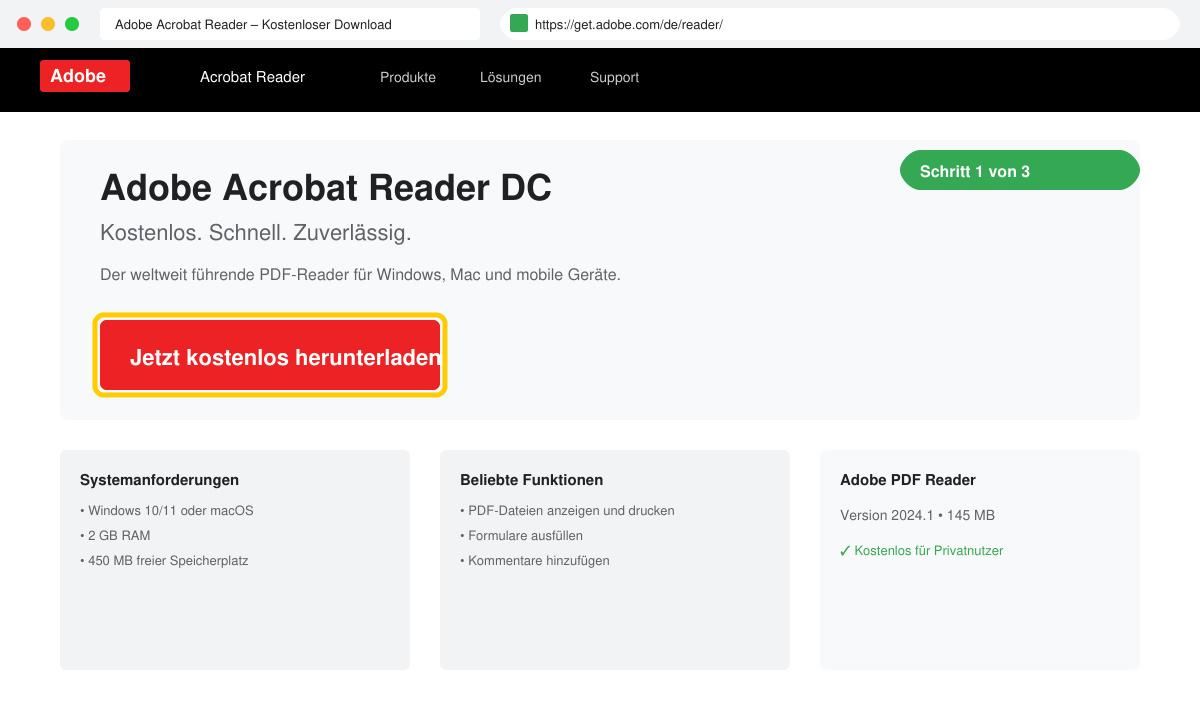The width and height of the screenshot is (1200, 720).
Task: Click the Kommentare hinzufügen line
Action: tap(534, 560)
